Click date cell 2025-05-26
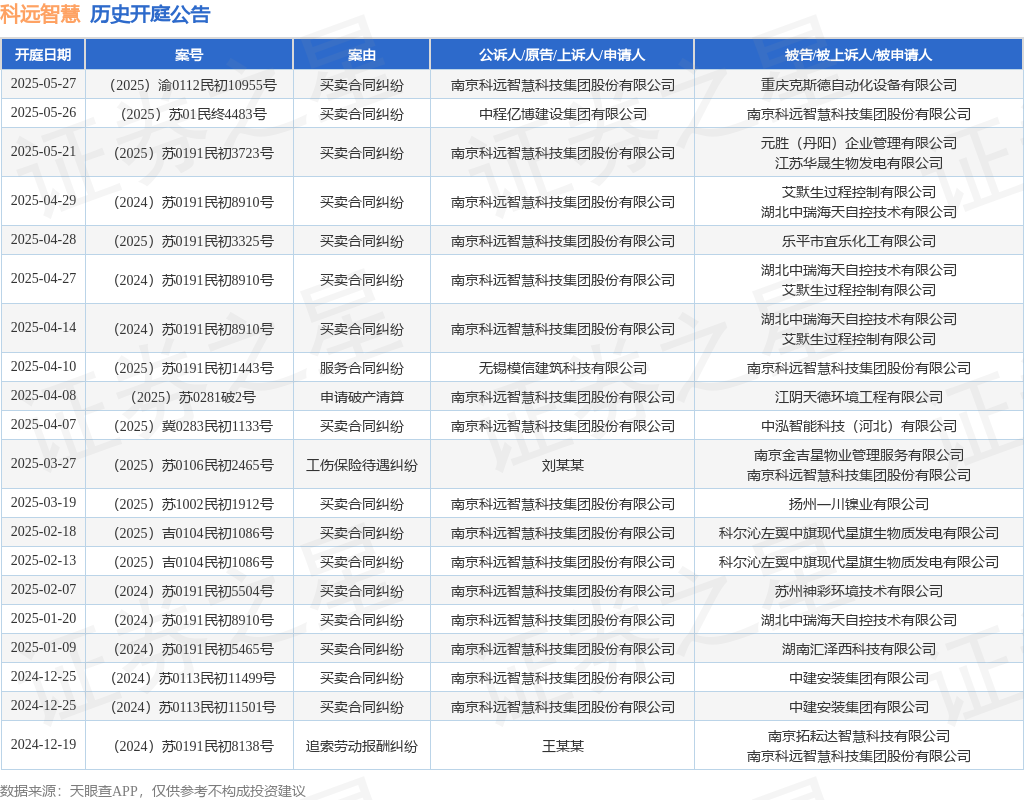1024x800 pixels. pyautogui.click(x=43, y=112)
